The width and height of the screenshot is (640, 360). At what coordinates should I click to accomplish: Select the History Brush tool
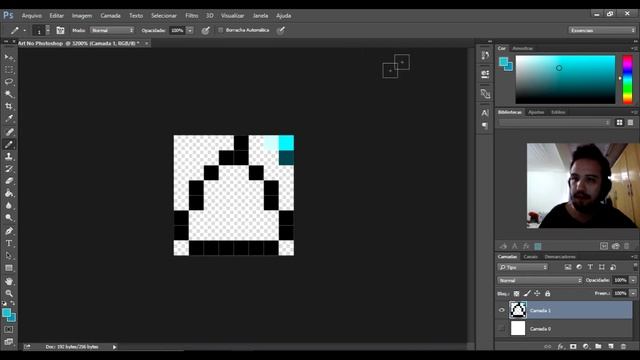[x=9, y=169]
